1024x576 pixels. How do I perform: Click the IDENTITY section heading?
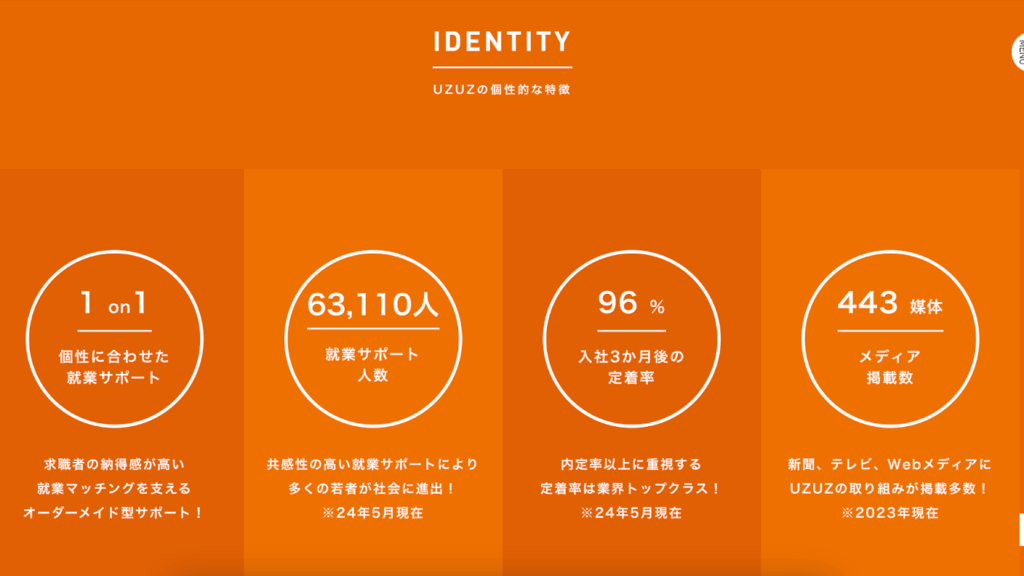(502, 42)
